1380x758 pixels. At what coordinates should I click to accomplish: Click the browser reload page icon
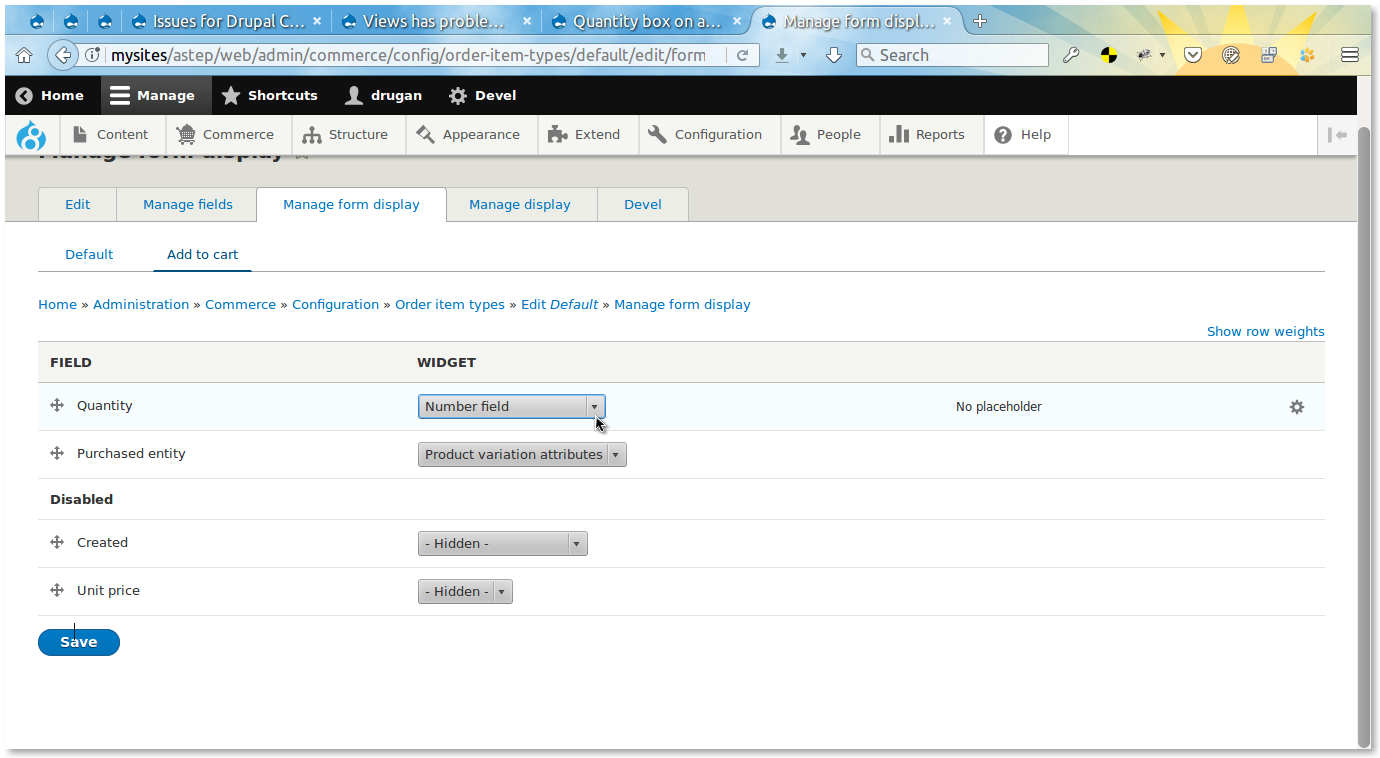pos(742,55)
